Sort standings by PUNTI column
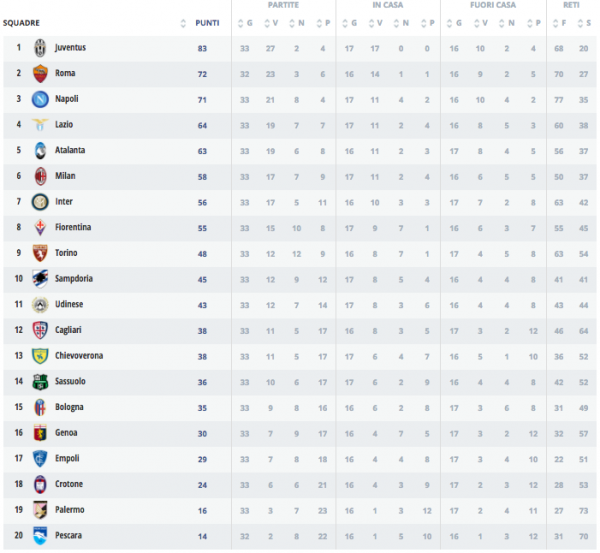 pyautogui.click(x=208, y=22)
